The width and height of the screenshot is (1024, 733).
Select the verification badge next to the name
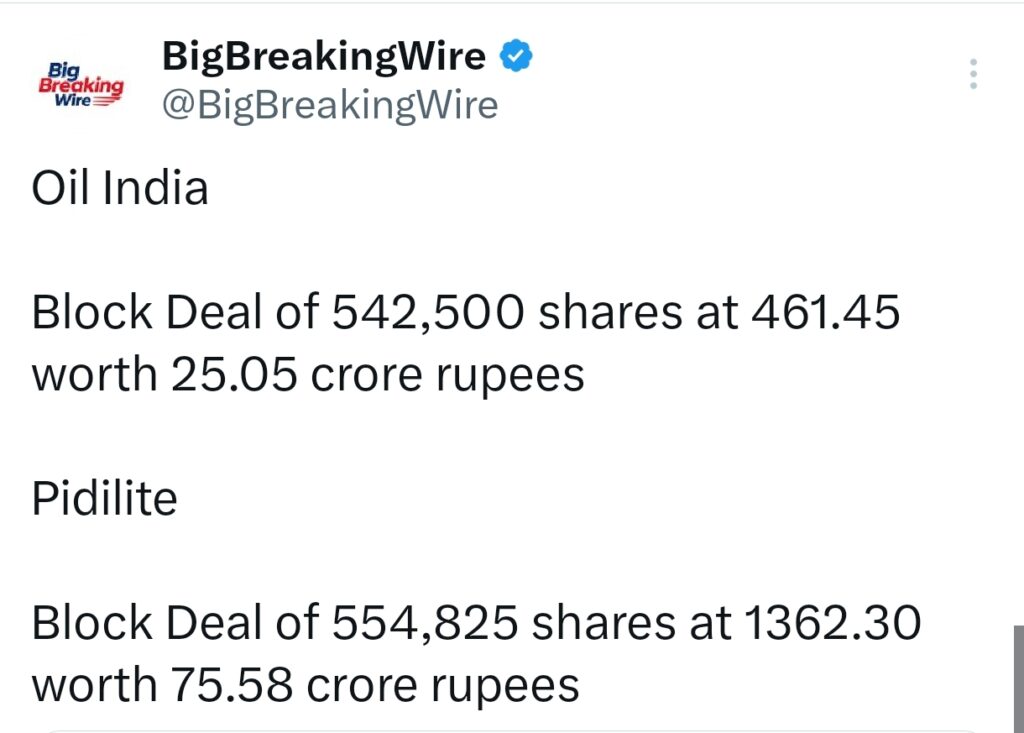514,56
